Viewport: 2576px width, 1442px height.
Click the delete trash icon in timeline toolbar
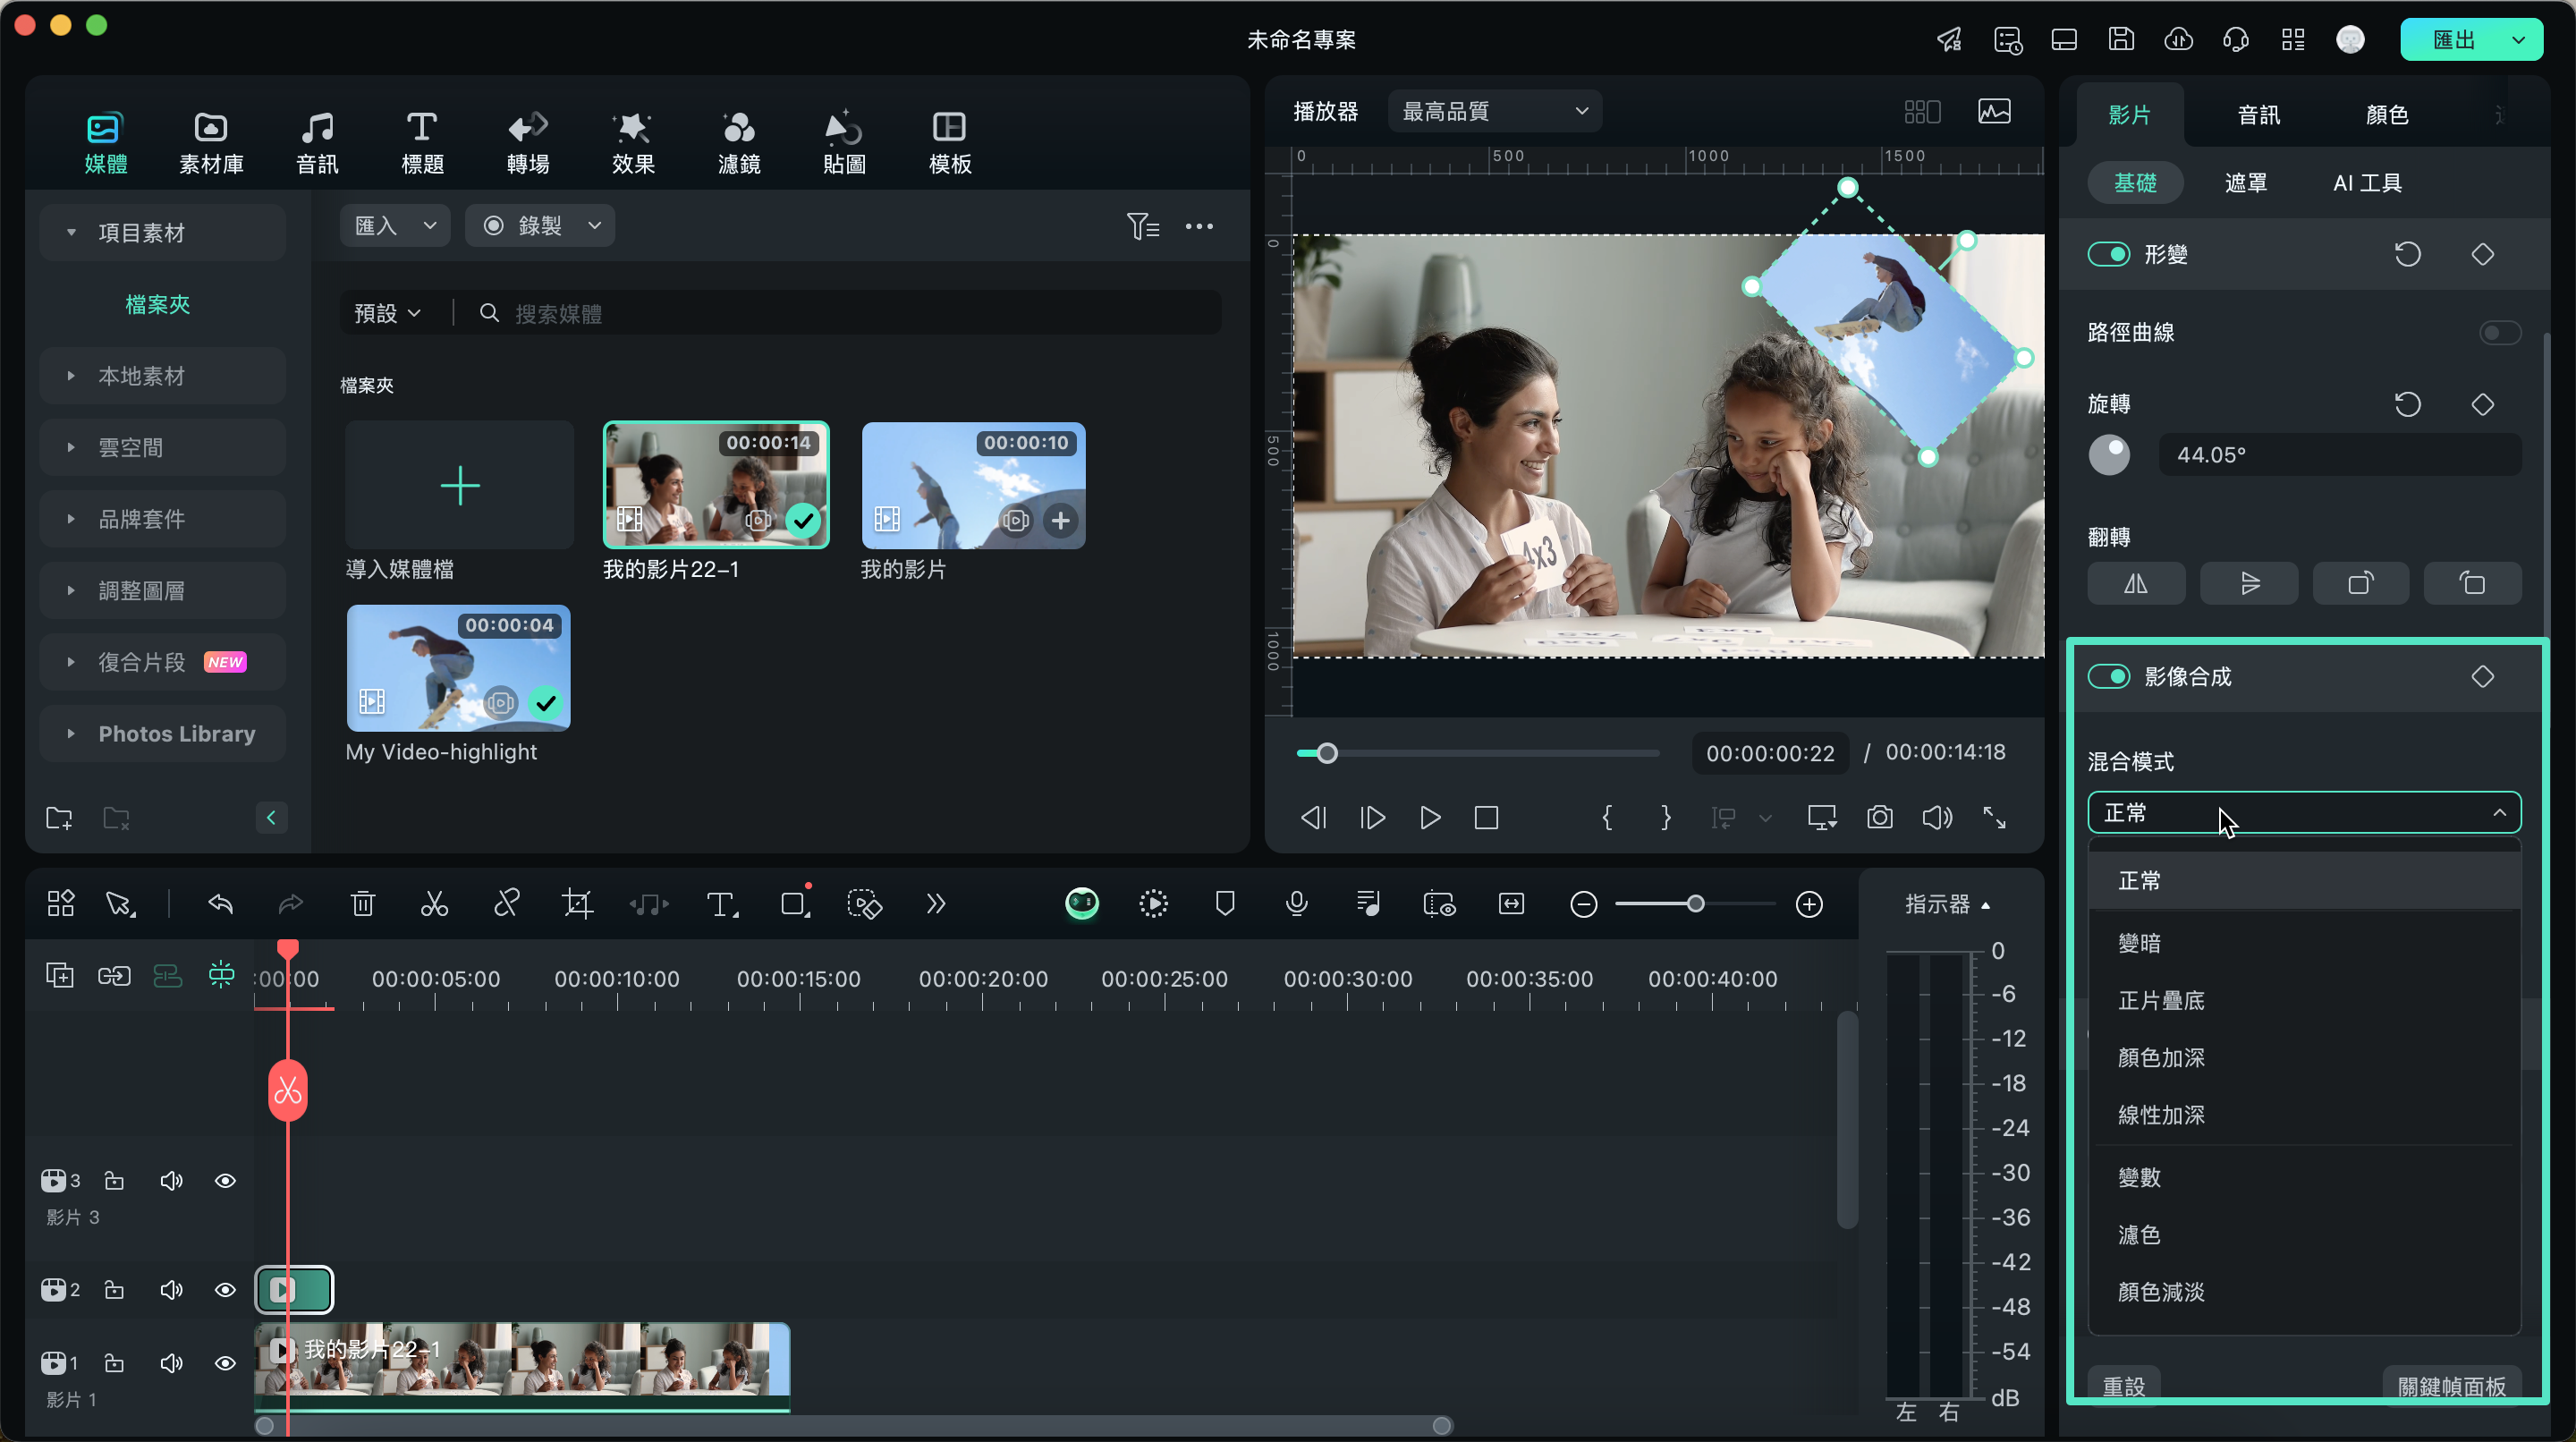coord(363,904)
